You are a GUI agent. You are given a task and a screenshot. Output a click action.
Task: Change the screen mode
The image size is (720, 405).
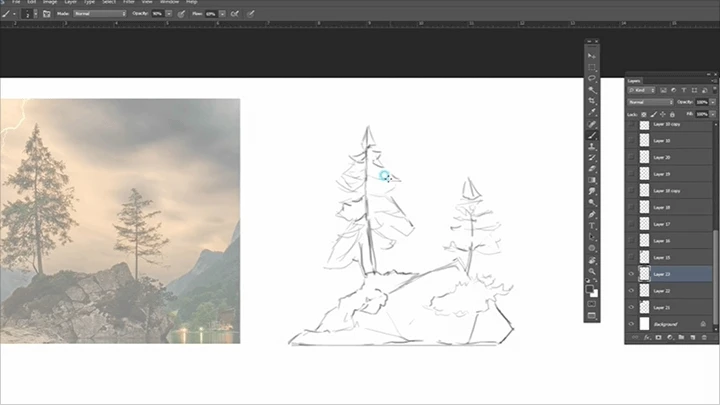pyautogui.click(x=592, y=315)
